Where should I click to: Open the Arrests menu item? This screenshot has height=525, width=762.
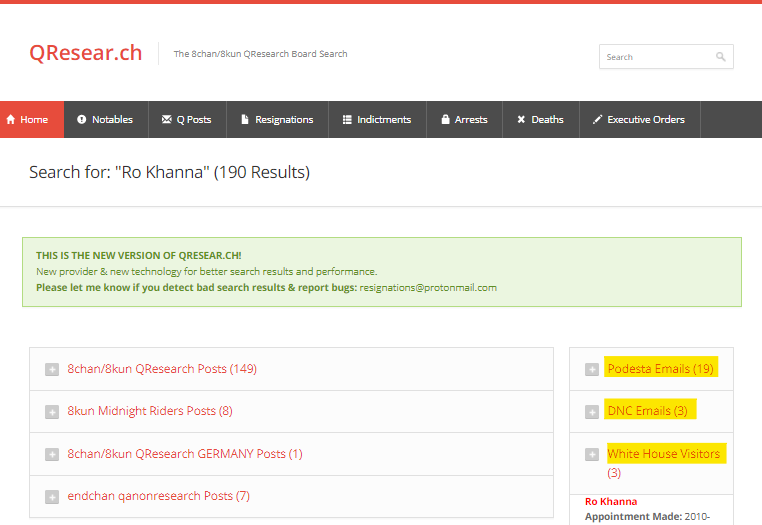click(x=464, y=120)
